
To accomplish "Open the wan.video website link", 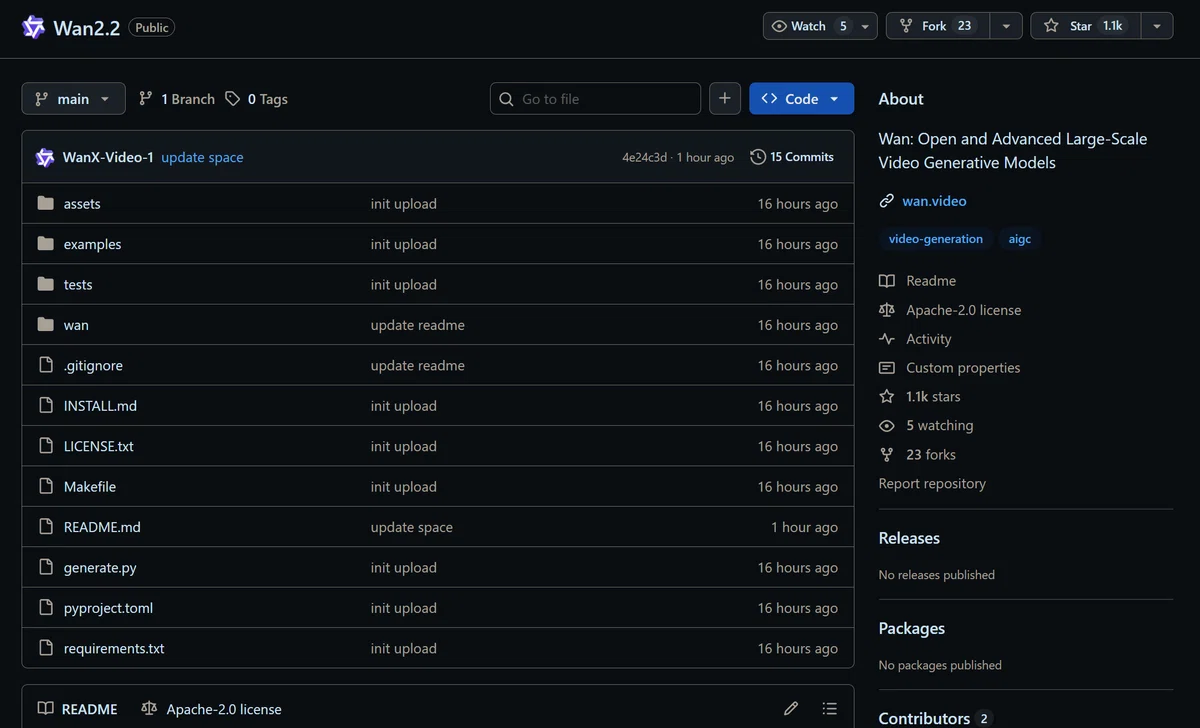I will click(934, 201).
